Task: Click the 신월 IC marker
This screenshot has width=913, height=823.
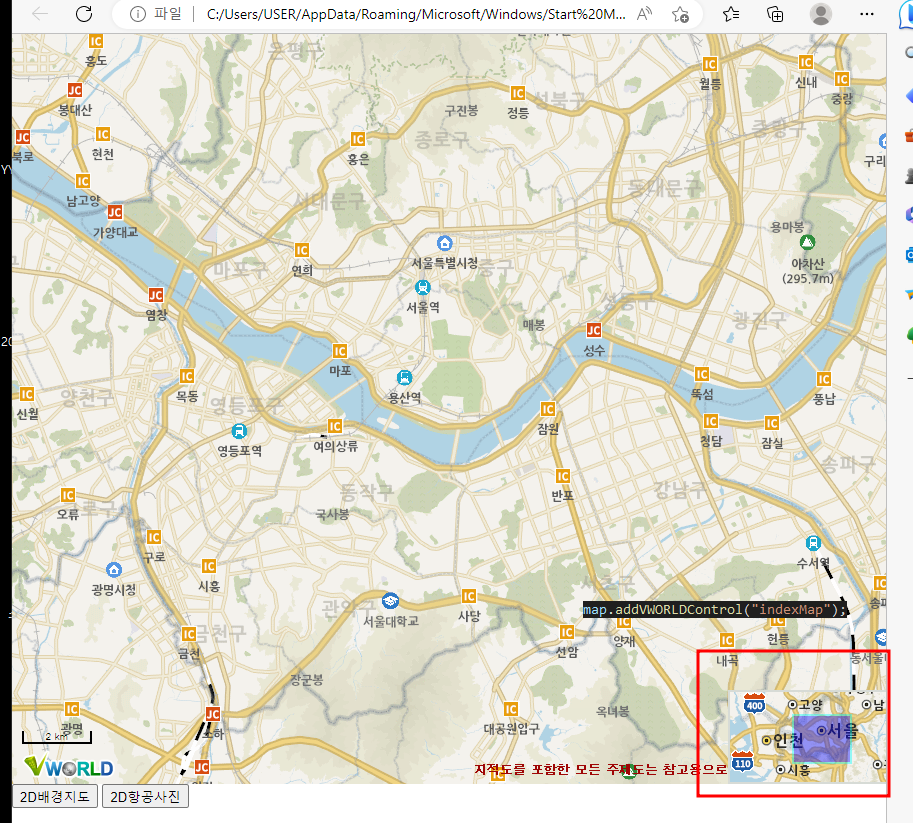Action: pyautogui.click(x=27, y=394)
